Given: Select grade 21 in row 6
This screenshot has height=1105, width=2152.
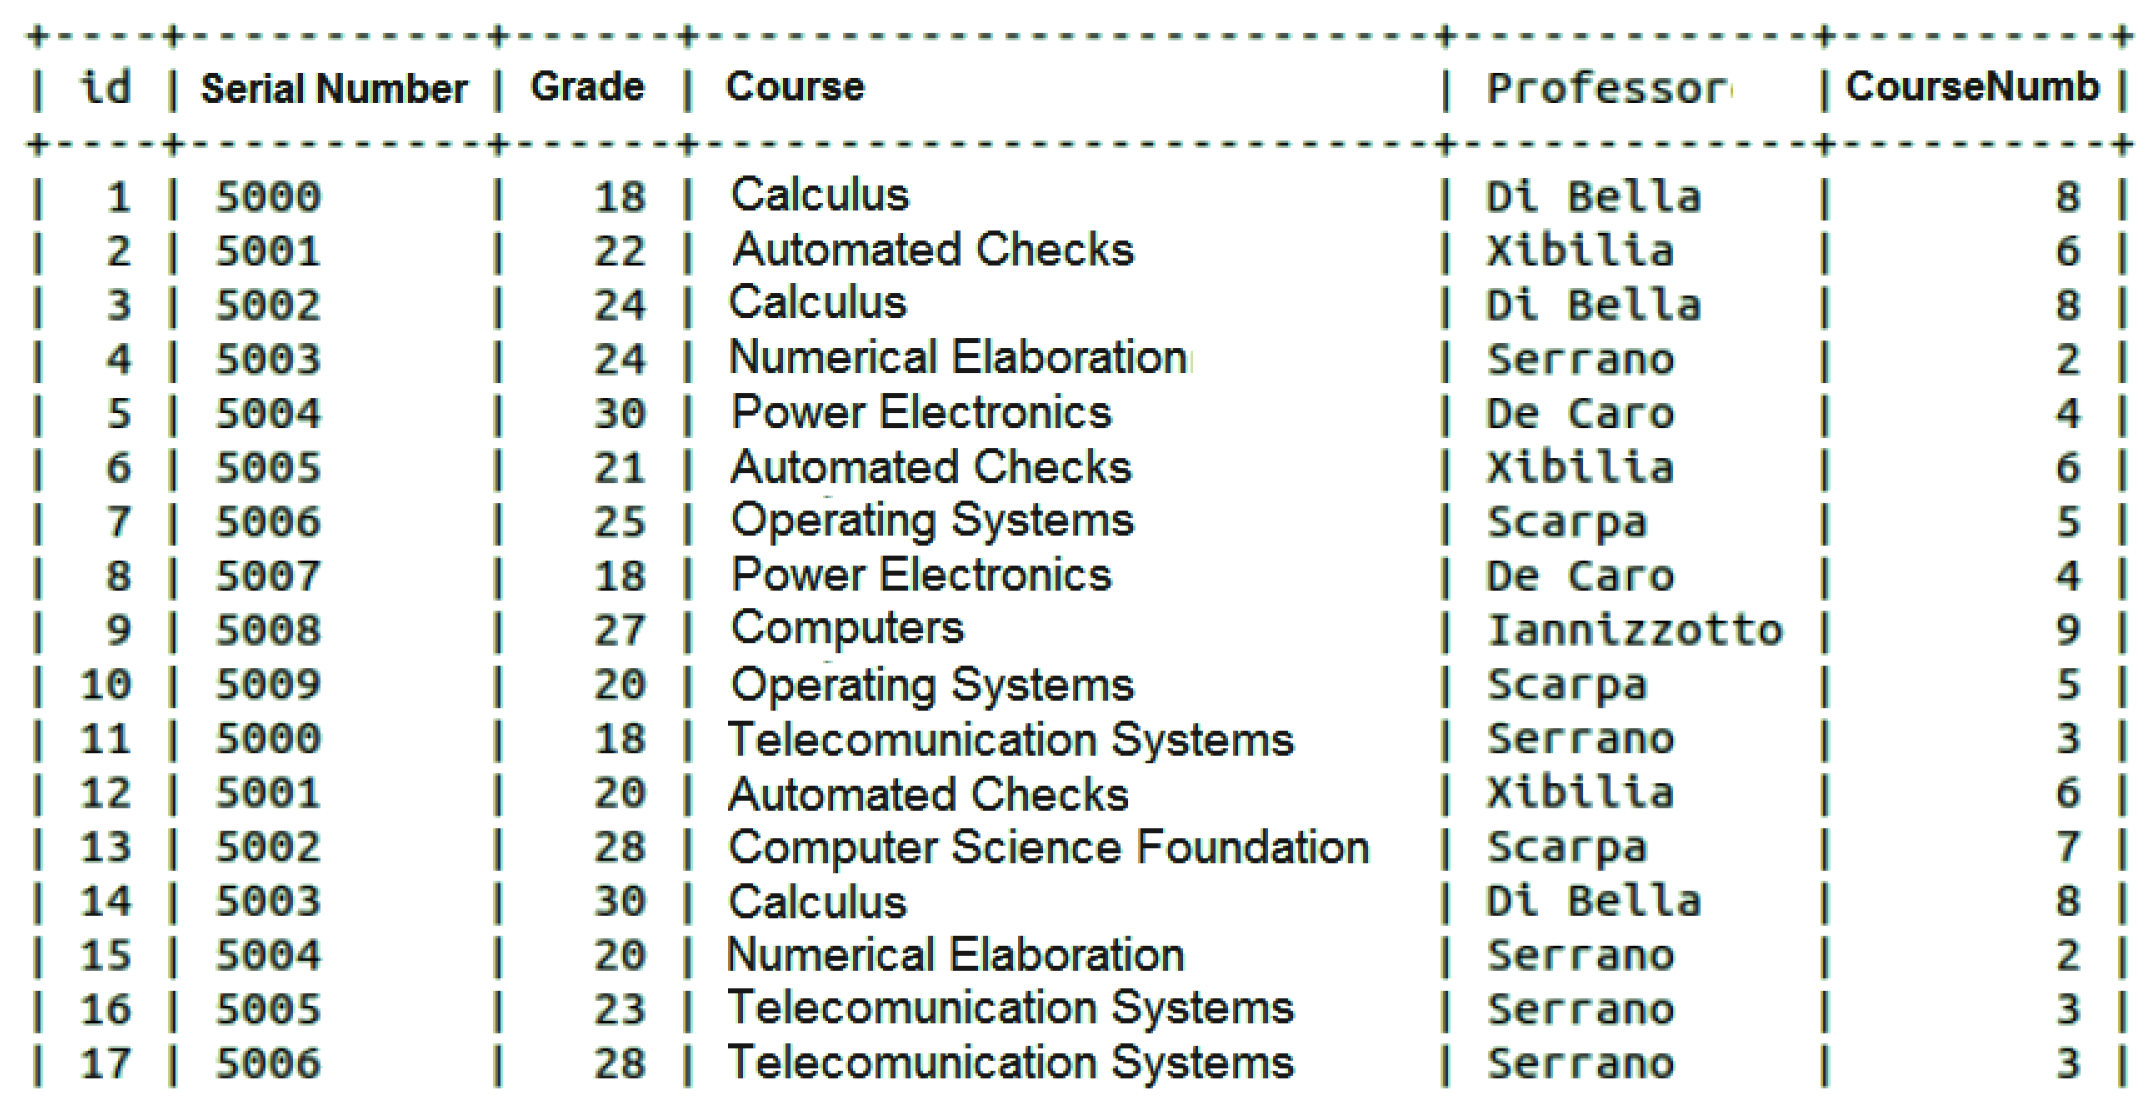Looking at the screenshot, I should (620, 468).
